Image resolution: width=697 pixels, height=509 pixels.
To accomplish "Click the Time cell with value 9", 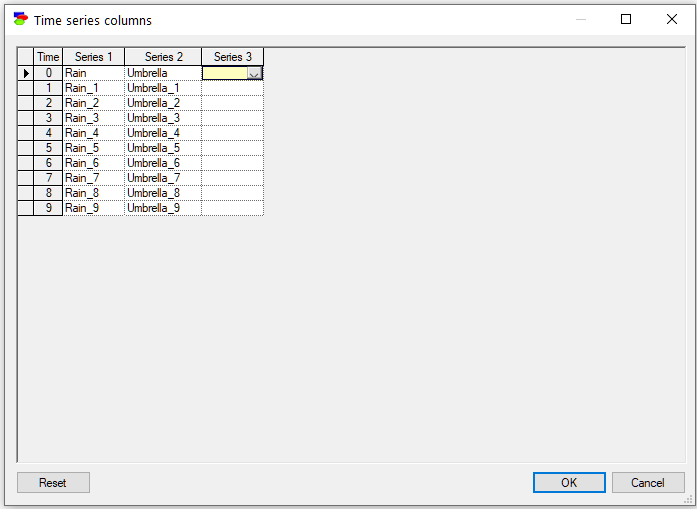I will pyautogui.click(x=48, y=208).
